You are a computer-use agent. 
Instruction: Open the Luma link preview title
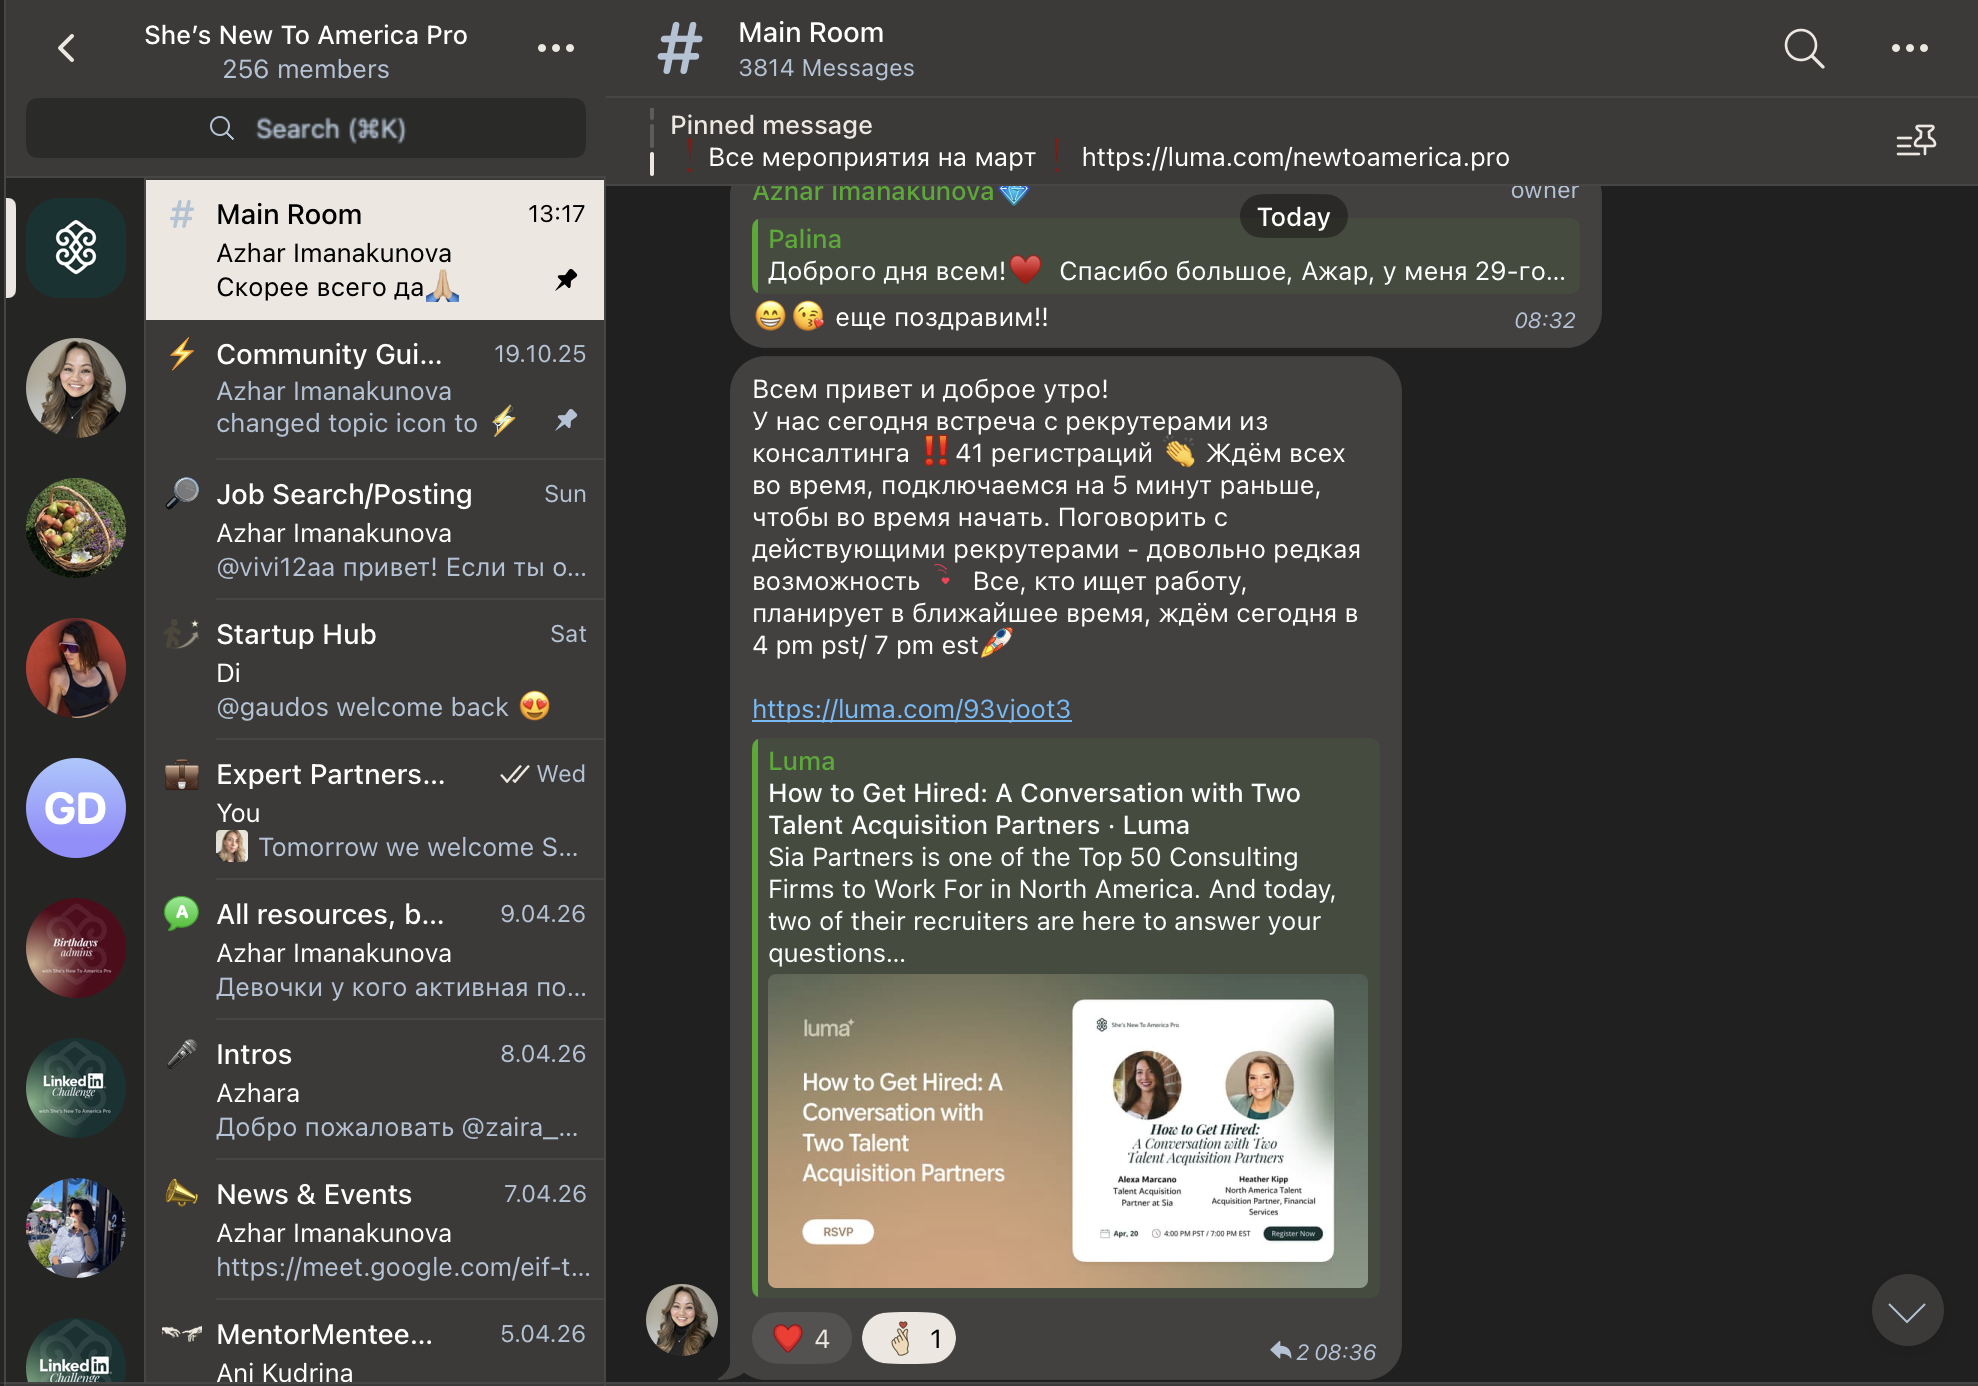(1034, 809)
